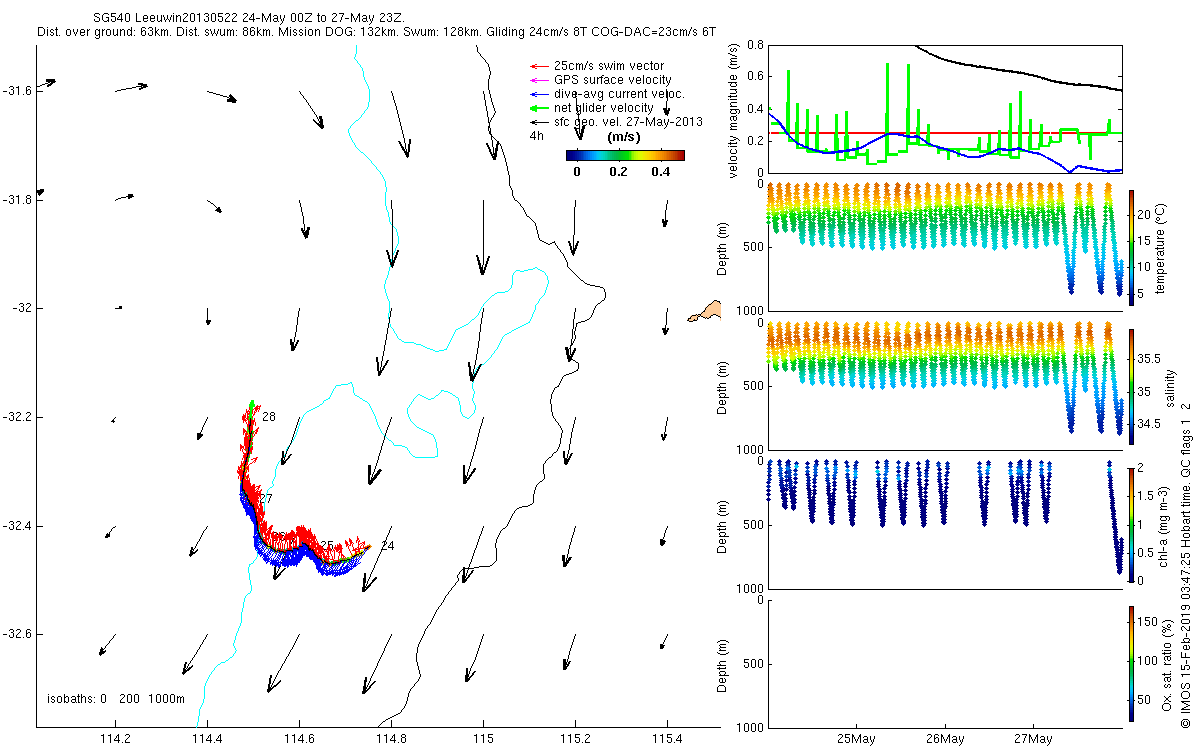Click the orange island on the map
The height and width of the screenshot is (750, 1200).
[x=706, y=312]
